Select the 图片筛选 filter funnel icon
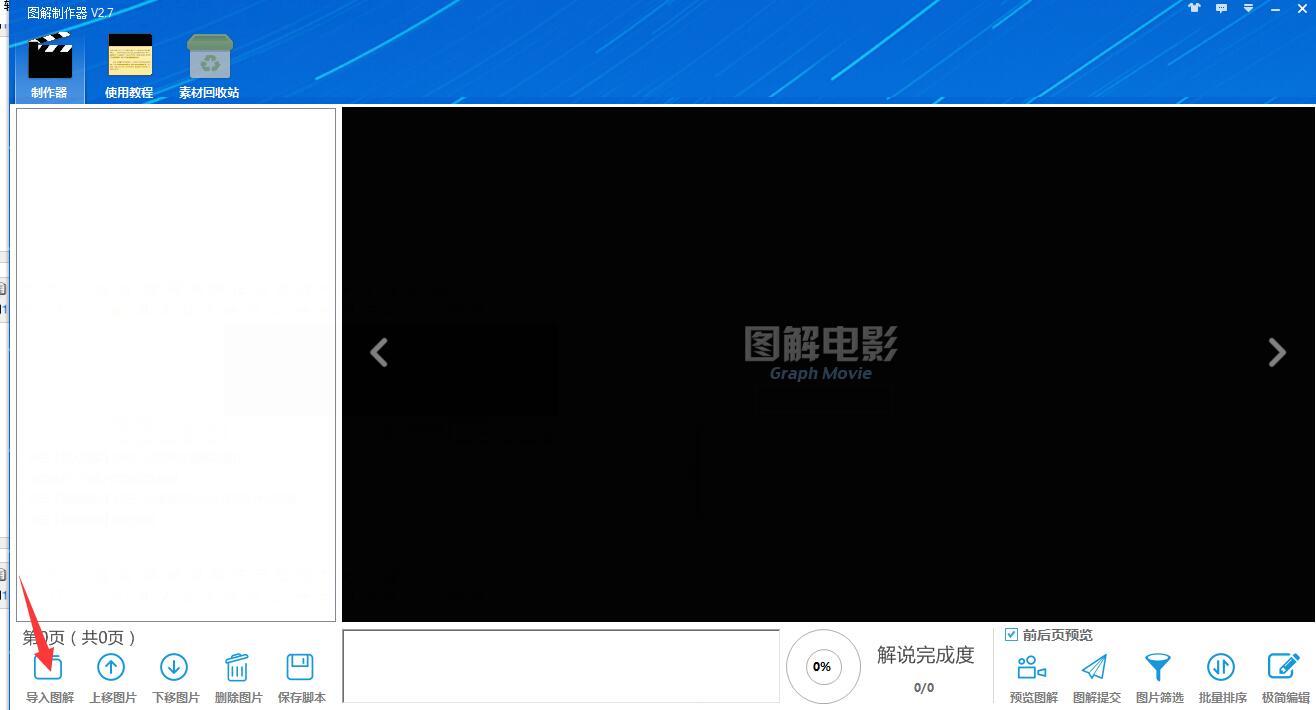The image size is (1316, 710). click(x=1158, y=667)
